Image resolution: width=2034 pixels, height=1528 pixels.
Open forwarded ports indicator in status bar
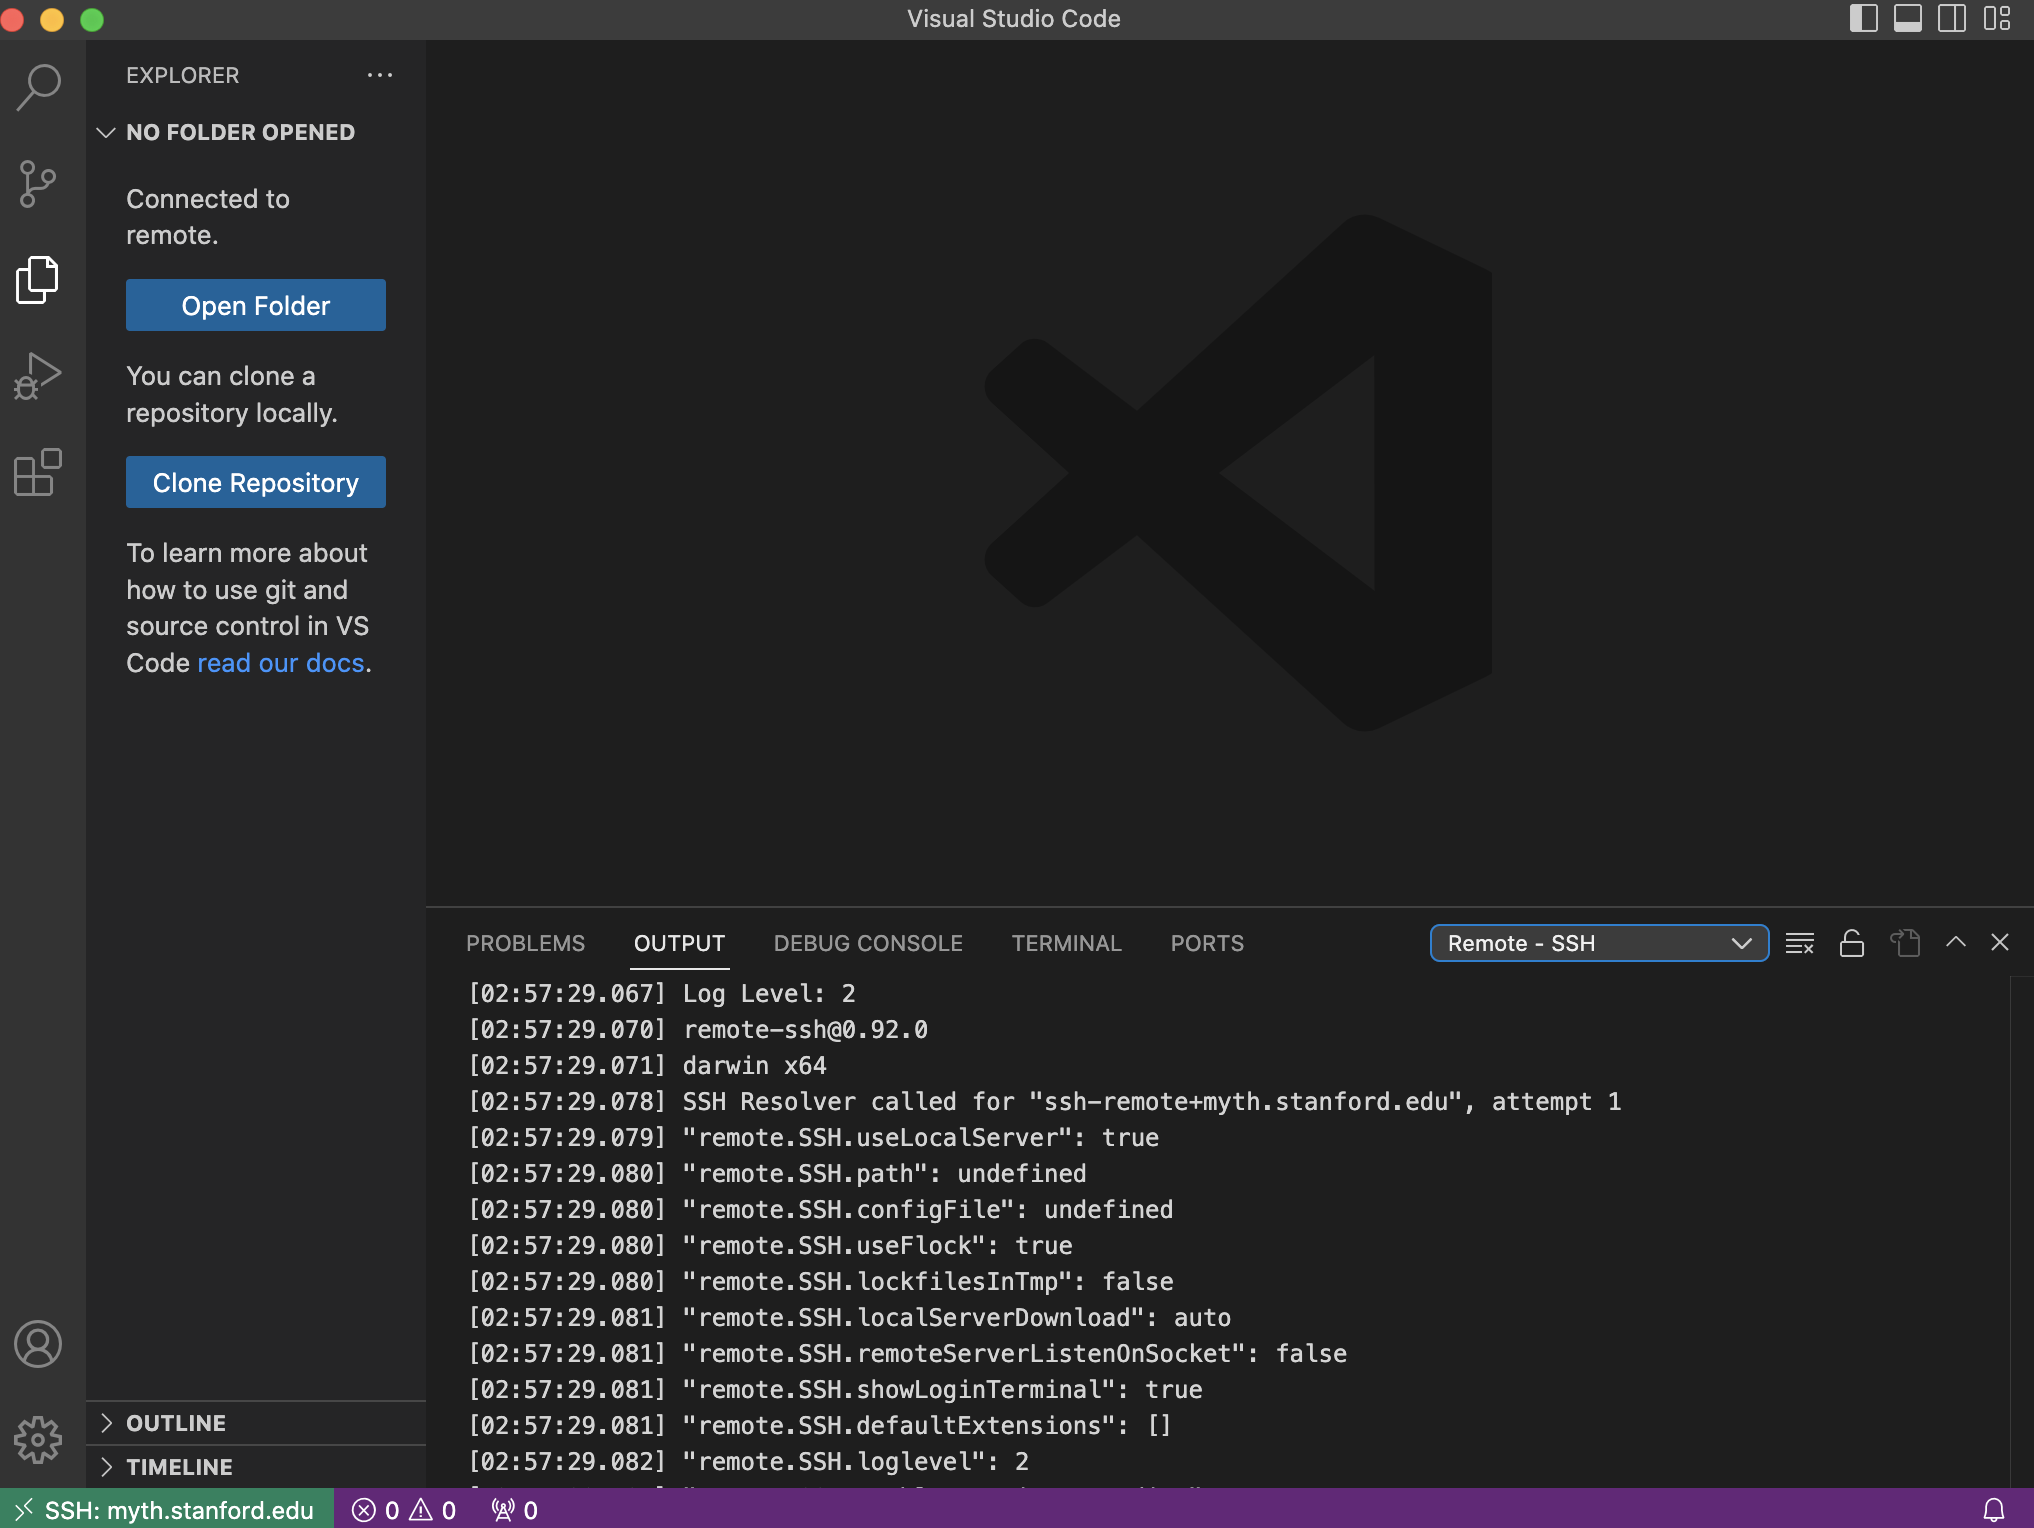pyautogui.click(x=515, y=1510)
